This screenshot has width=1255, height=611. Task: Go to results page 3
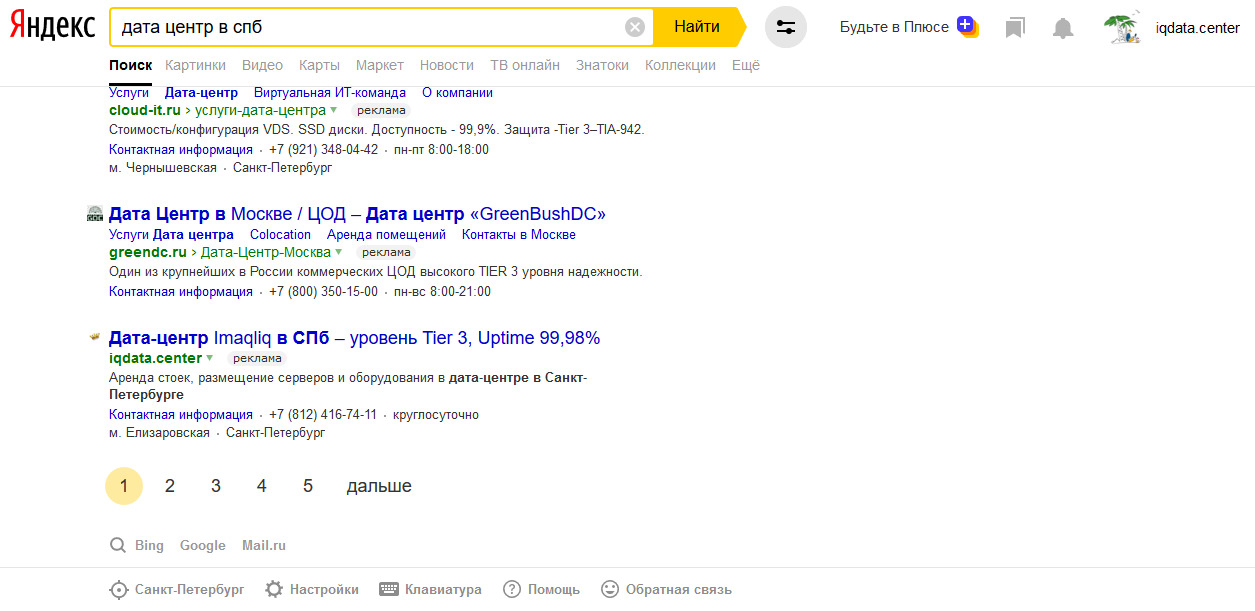coord(216,486)
